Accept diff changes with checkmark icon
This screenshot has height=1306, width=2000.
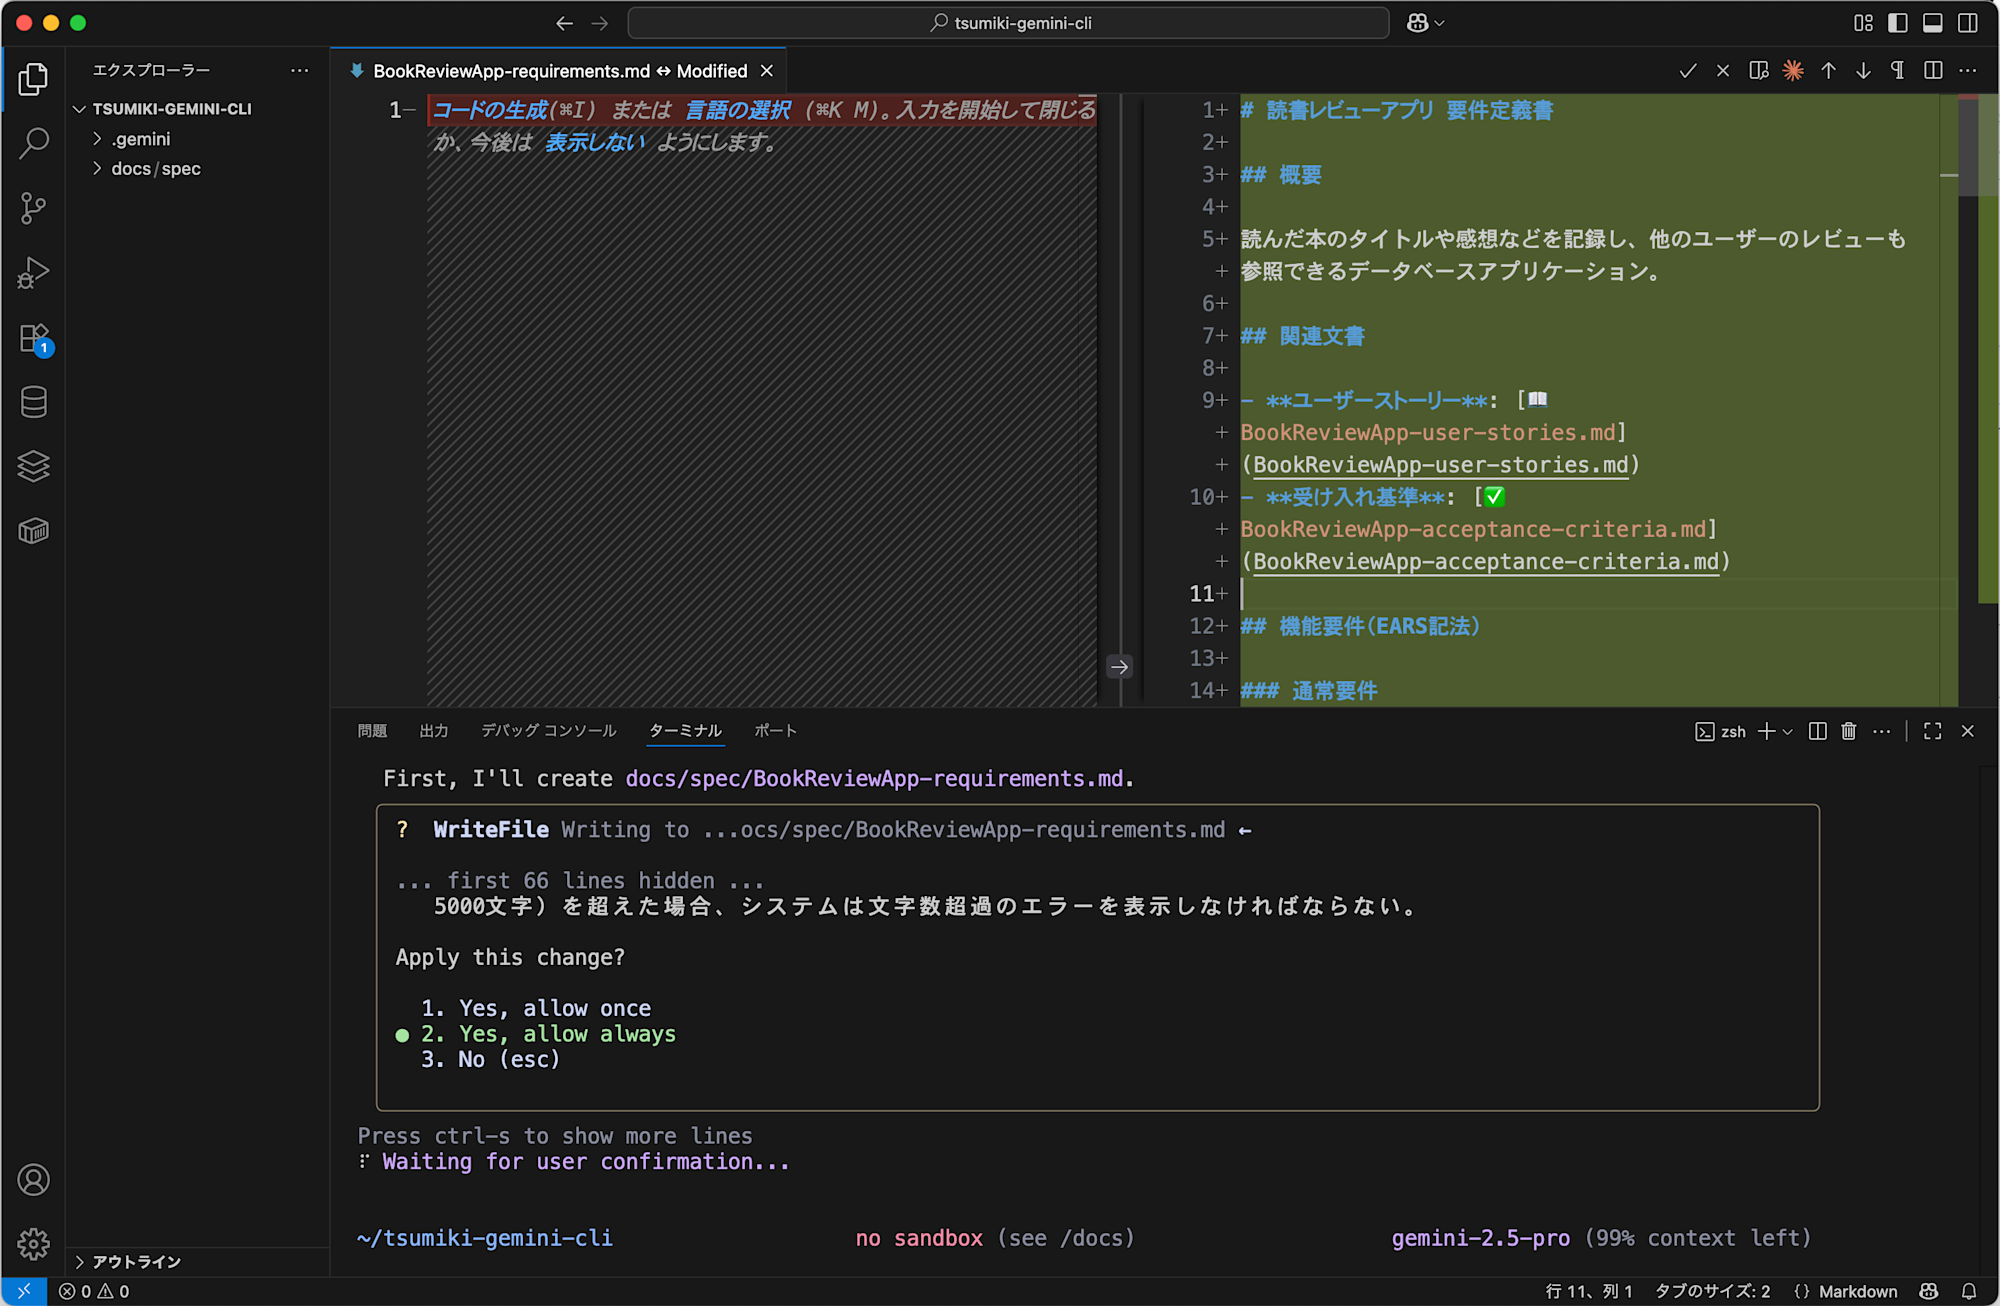(1688, 71)
